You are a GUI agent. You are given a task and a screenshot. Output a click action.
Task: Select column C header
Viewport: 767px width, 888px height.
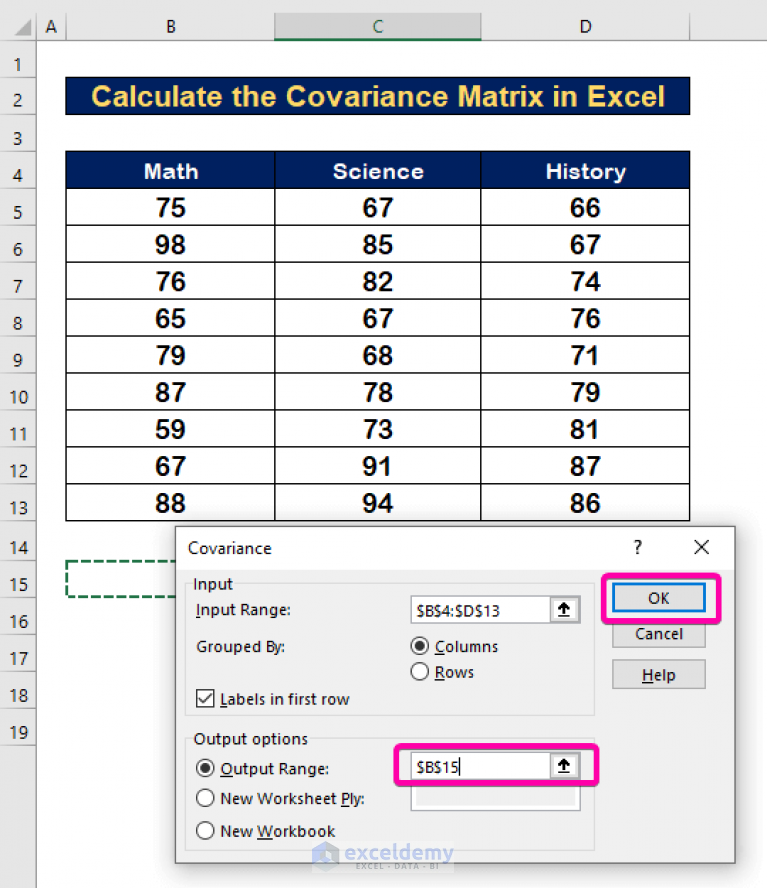378,27
